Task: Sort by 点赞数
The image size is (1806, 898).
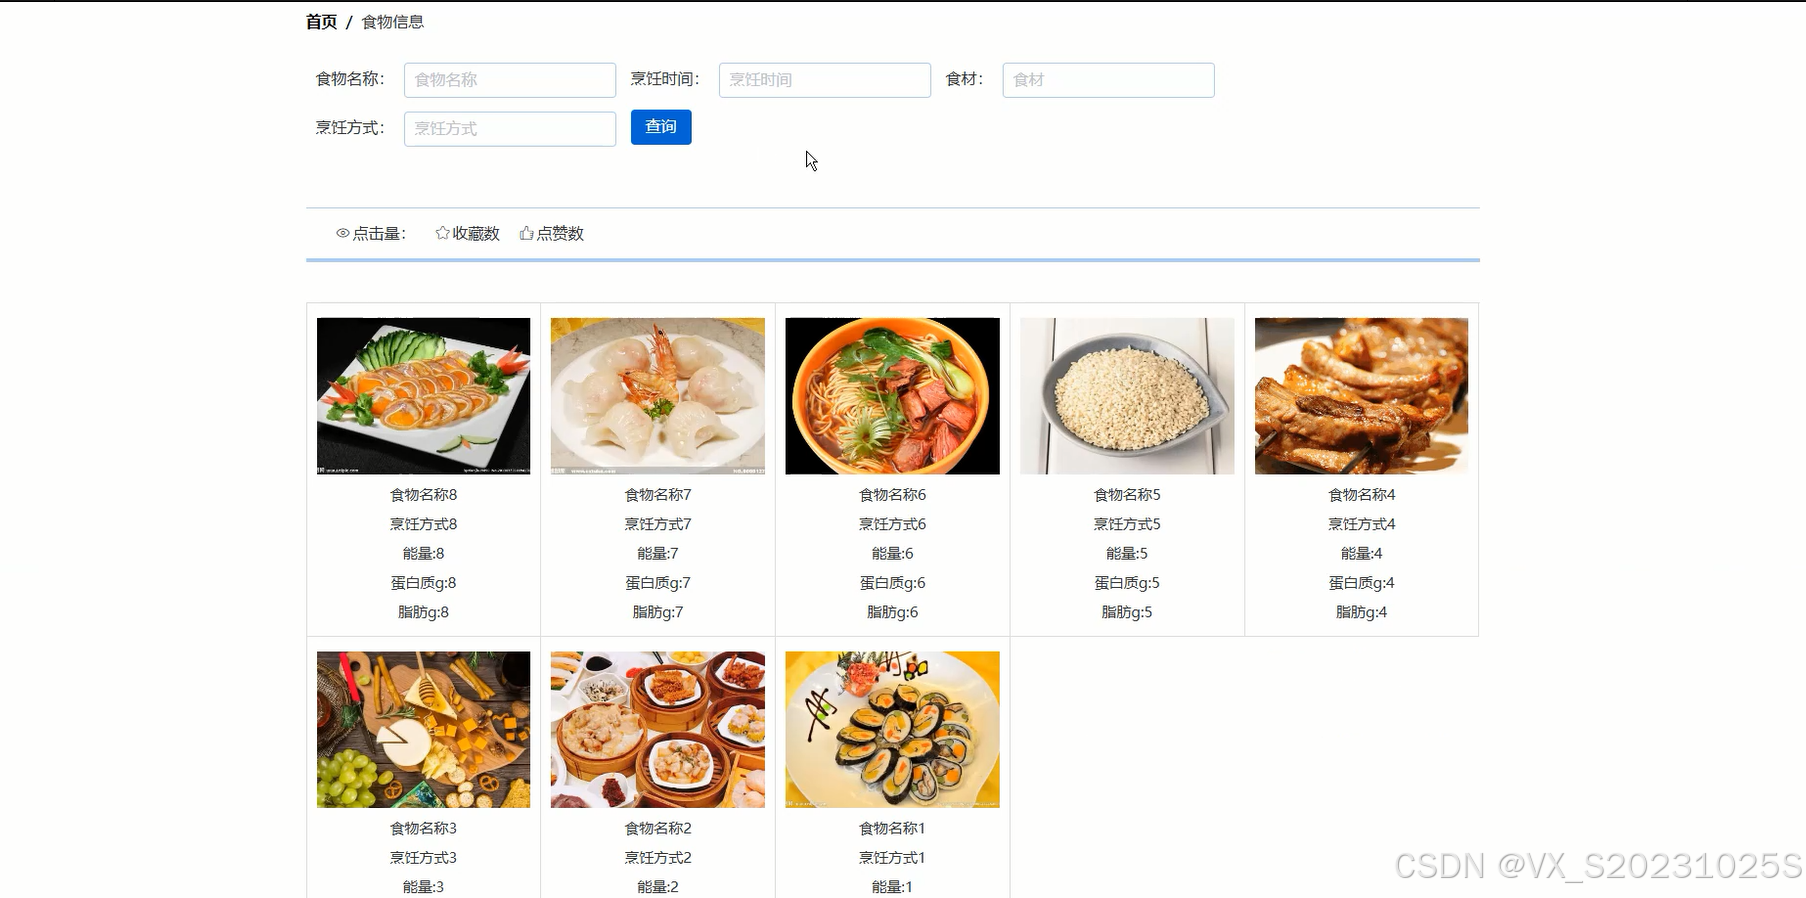Action: [x=551, y=233]
